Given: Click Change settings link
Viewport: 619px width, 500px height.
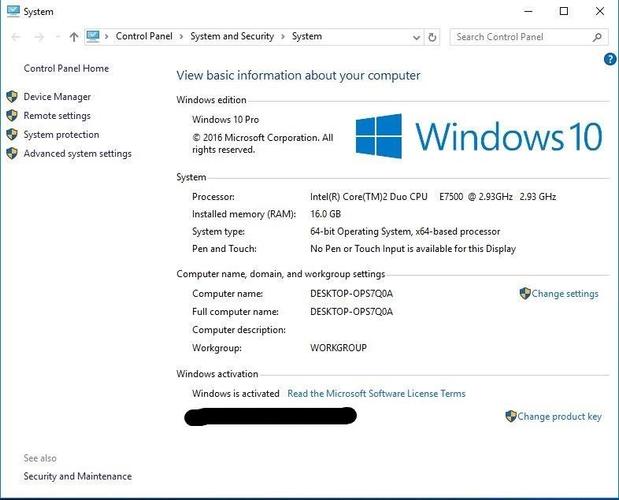Looking at the screenshot, I should click(x=565, y=294).
